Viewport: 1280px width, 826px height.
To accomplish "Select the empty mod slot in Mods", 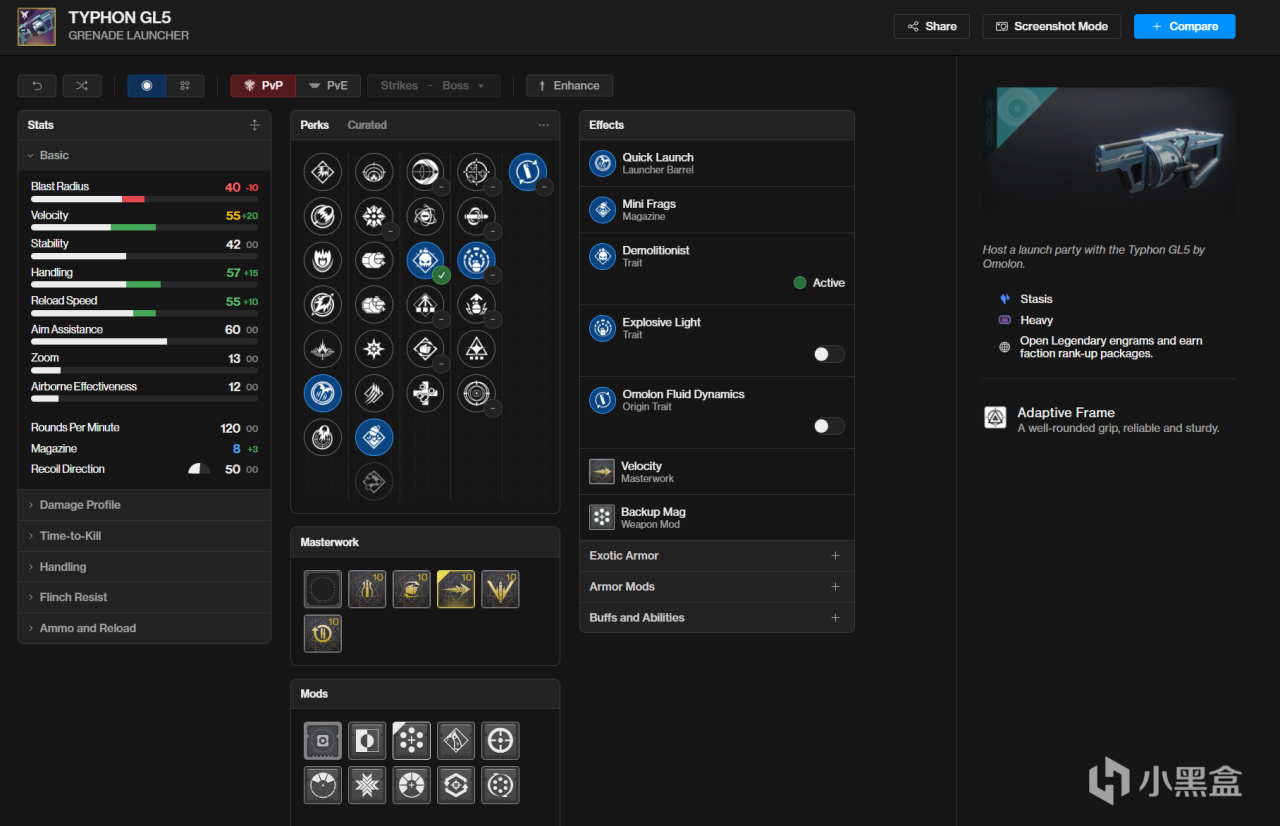I will [323, 741].
